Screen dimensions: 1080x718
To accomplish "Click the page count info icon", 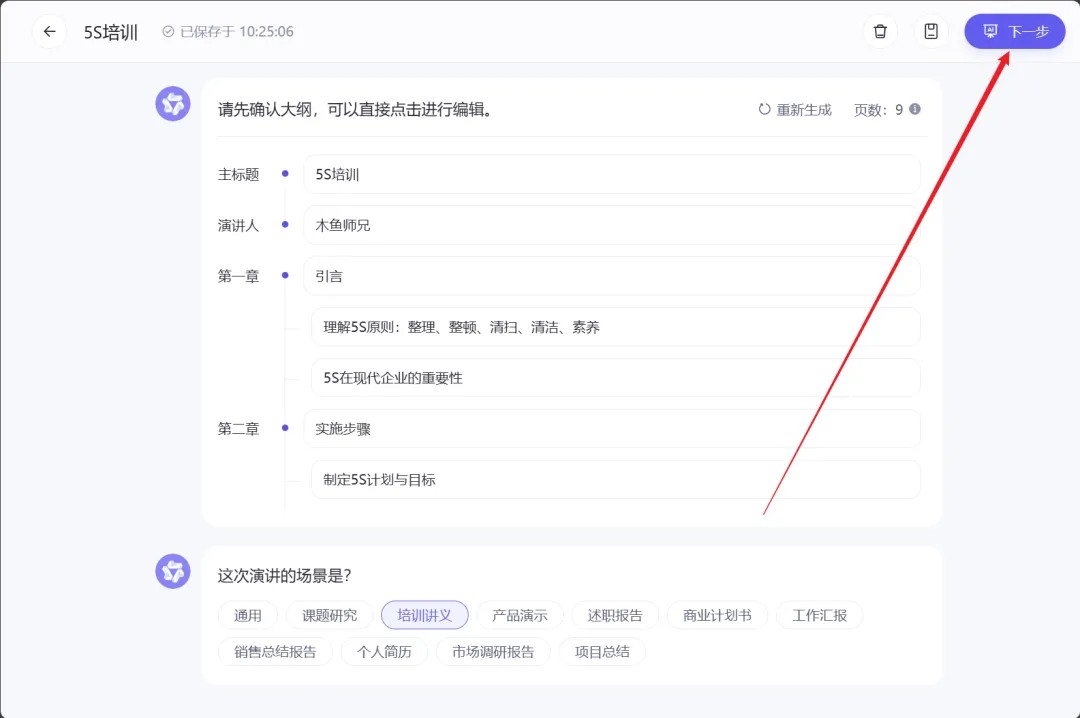I will pyautogui.click(x=914, y=109).
